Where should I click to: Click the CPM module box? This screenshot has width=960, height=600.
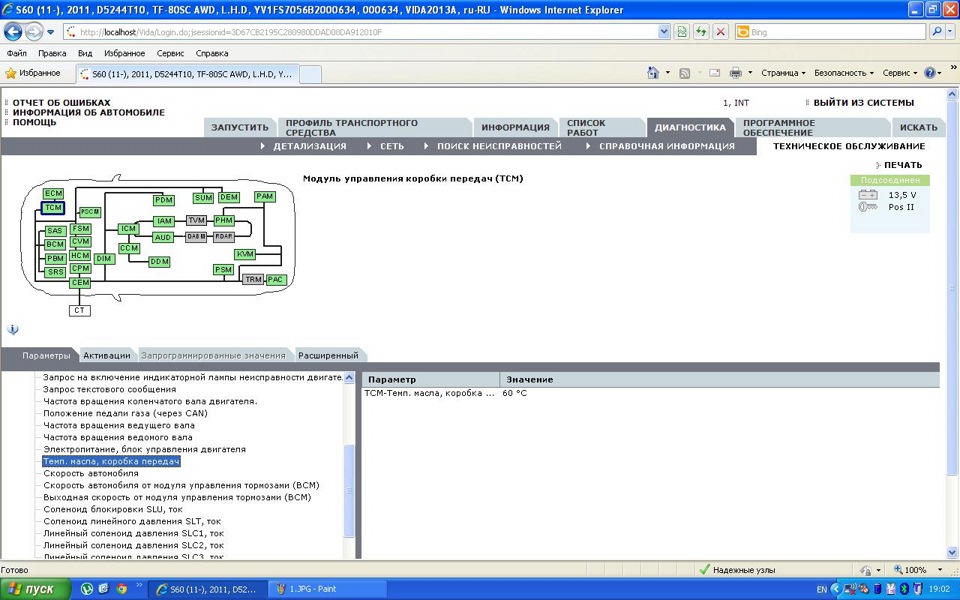(x=80, y=268)
